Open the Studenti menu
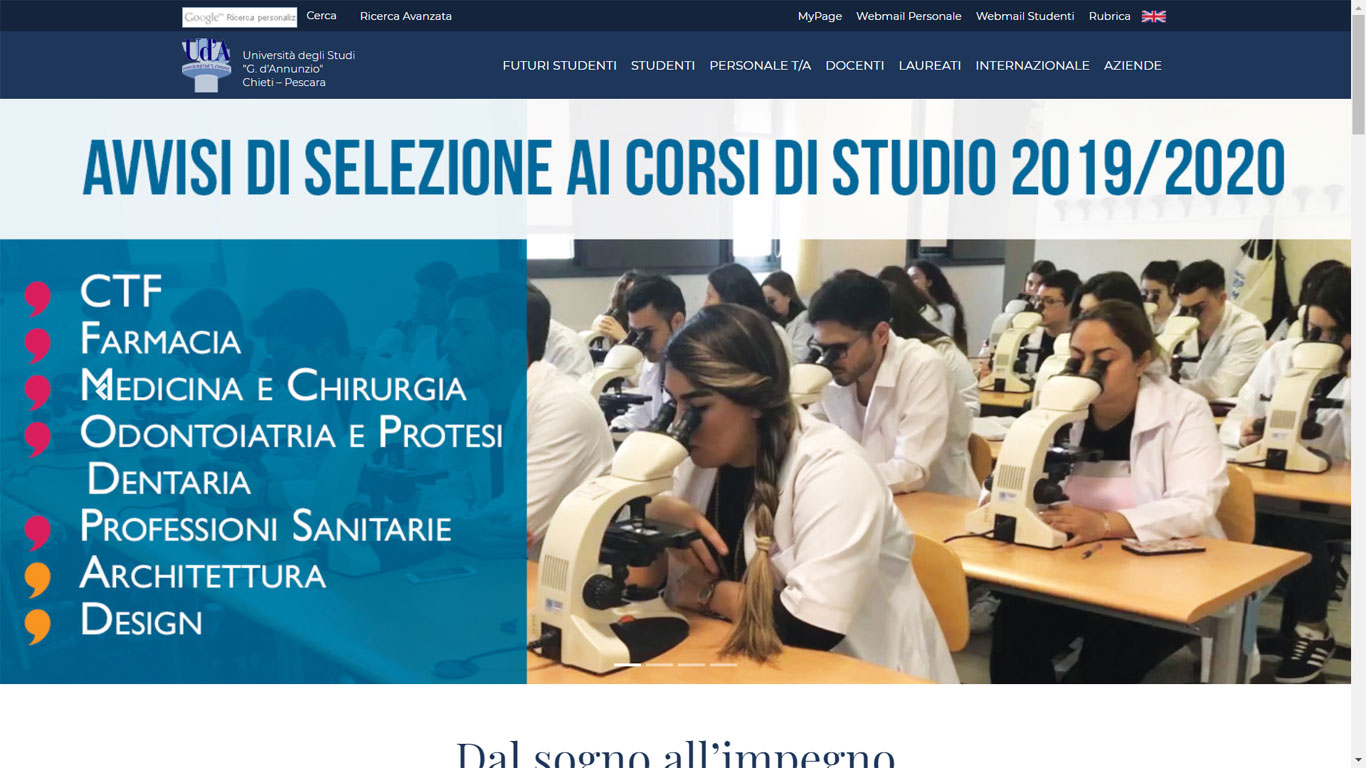Viewport: 1366px width, 768px height. click(663, 65)
